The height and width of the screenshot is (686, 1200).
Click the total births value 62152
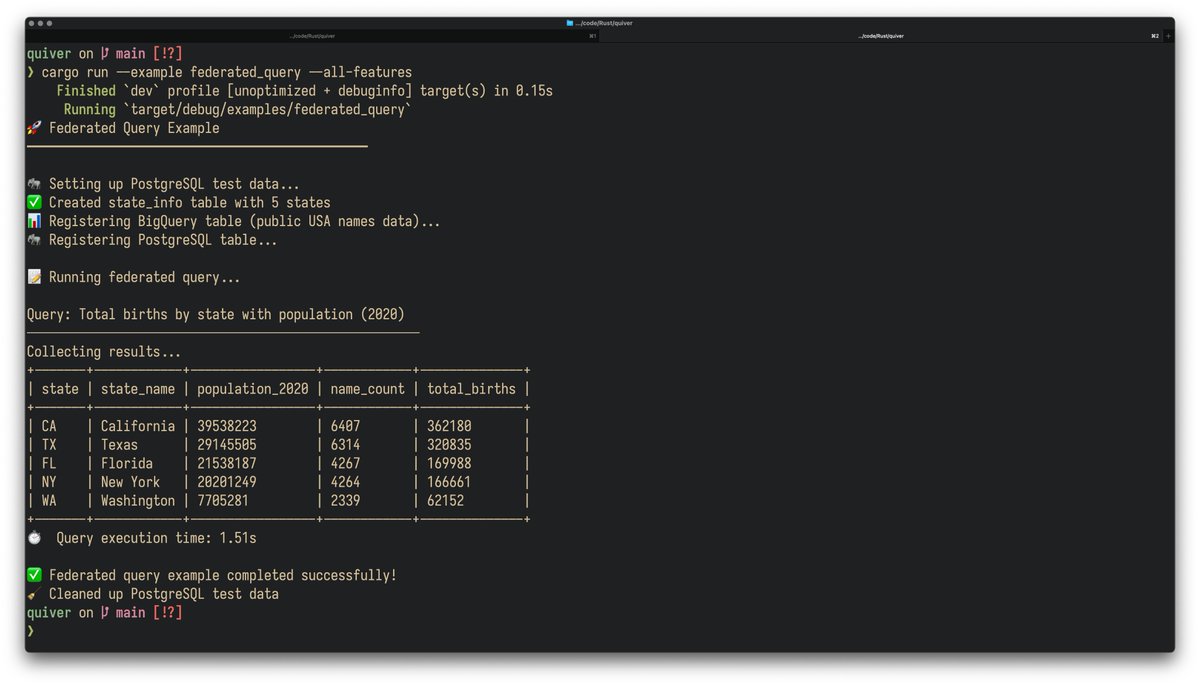coord(446,501)
